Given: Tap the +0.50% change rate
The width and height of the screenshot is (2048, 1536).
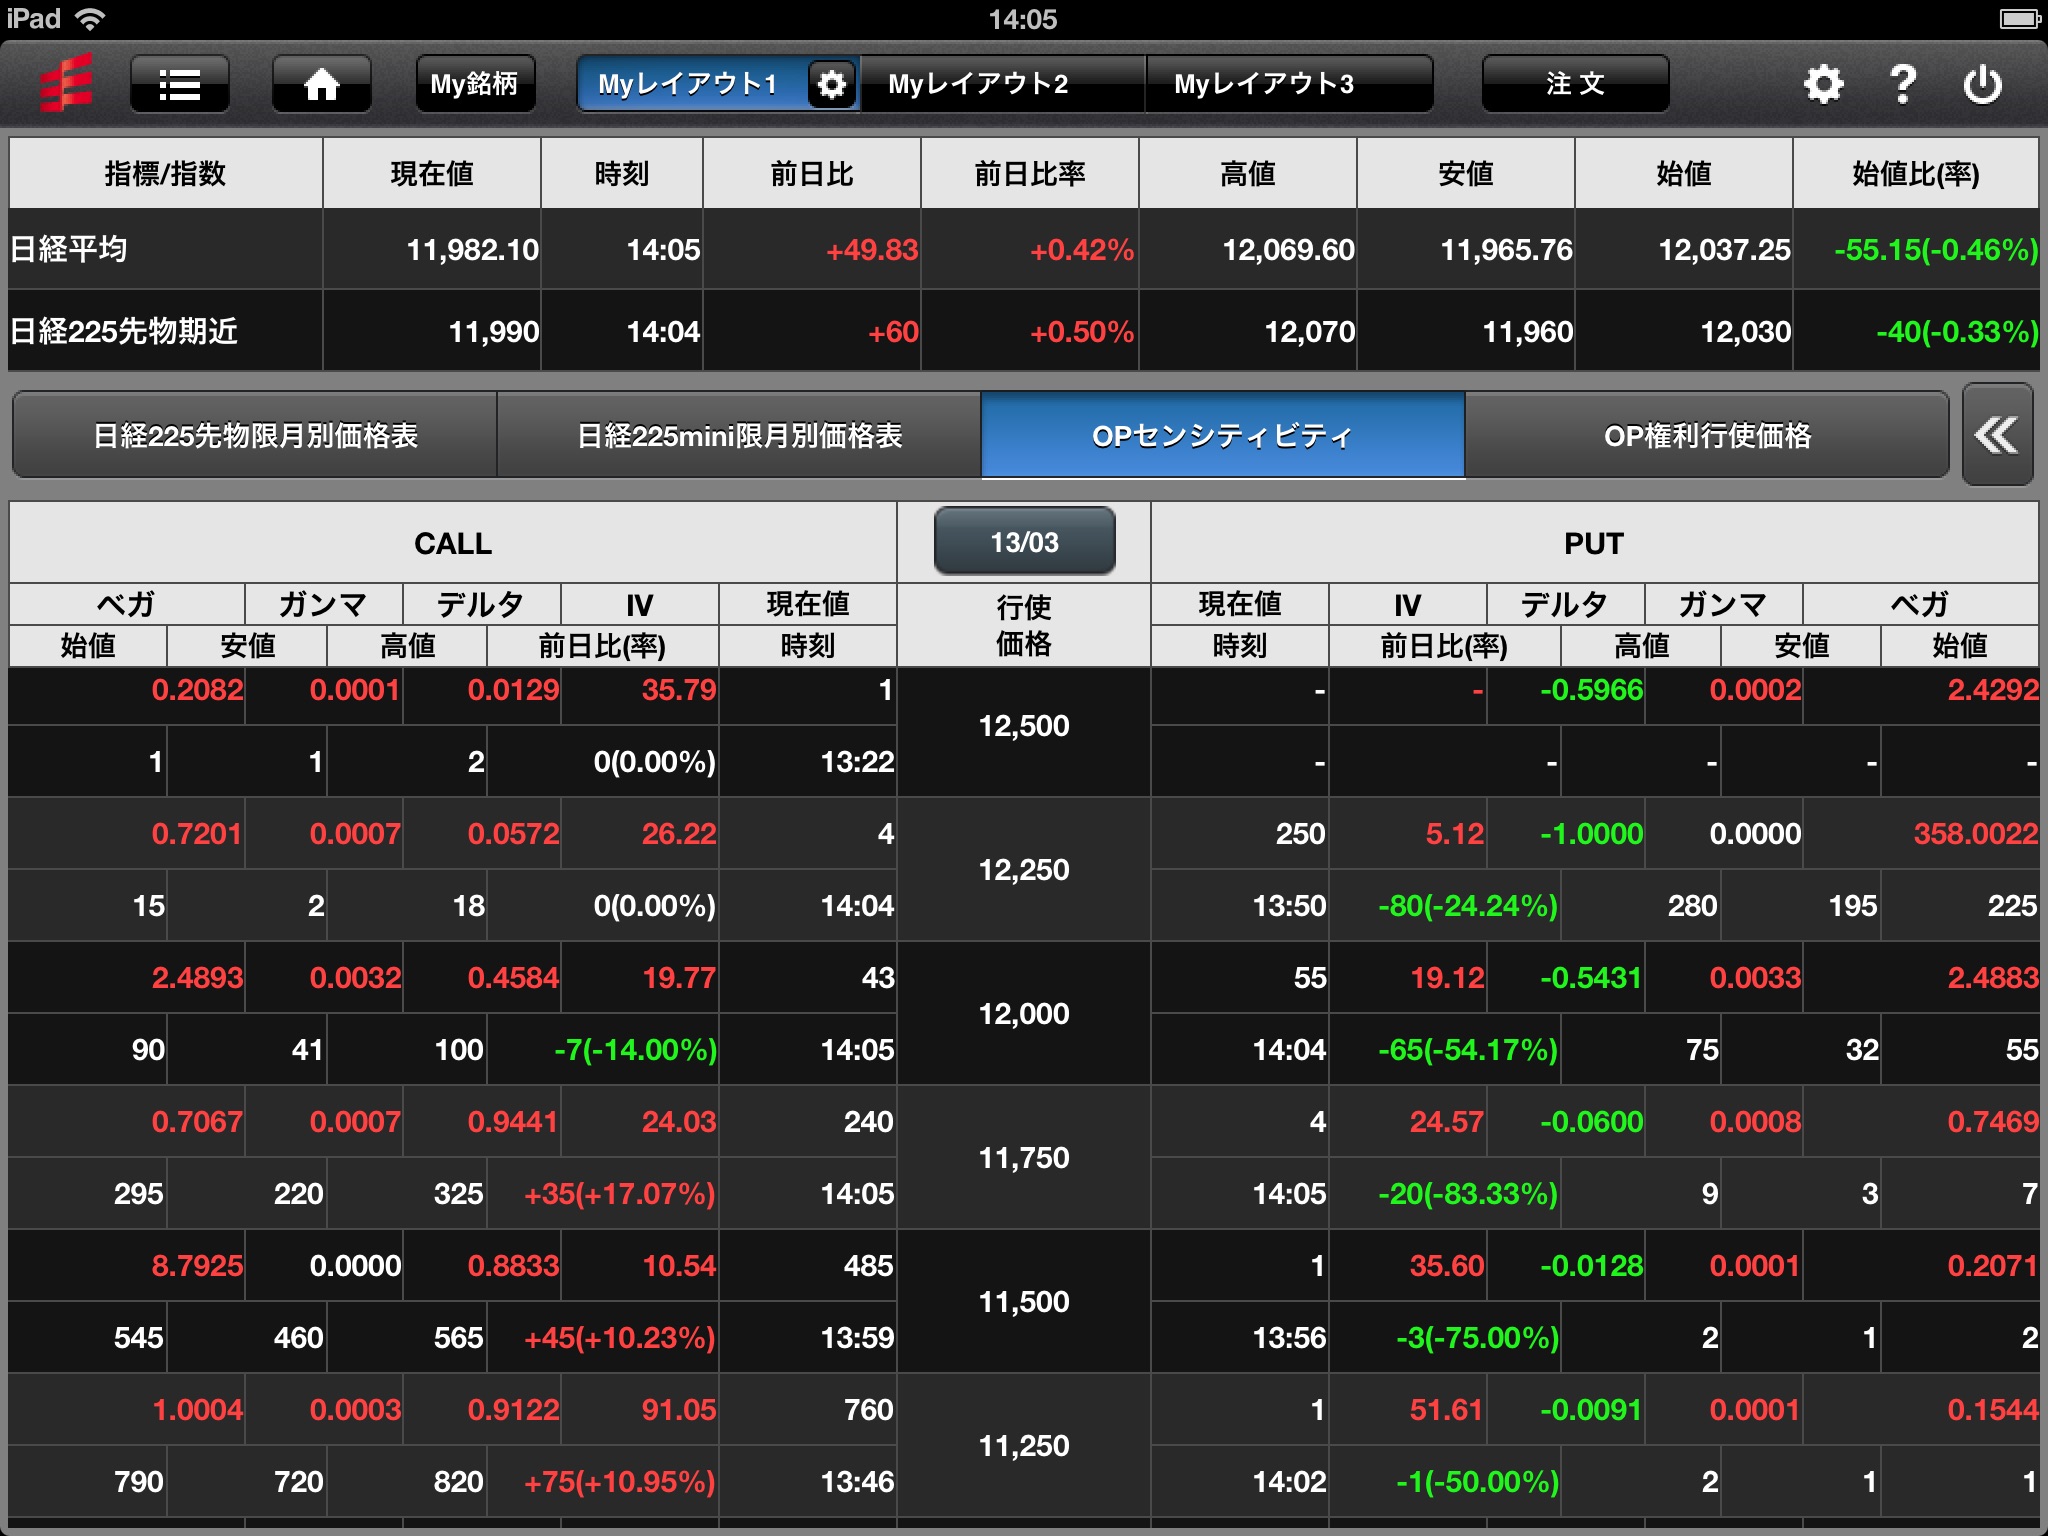Looking at the screenshot, I should tap(1082, 332).
